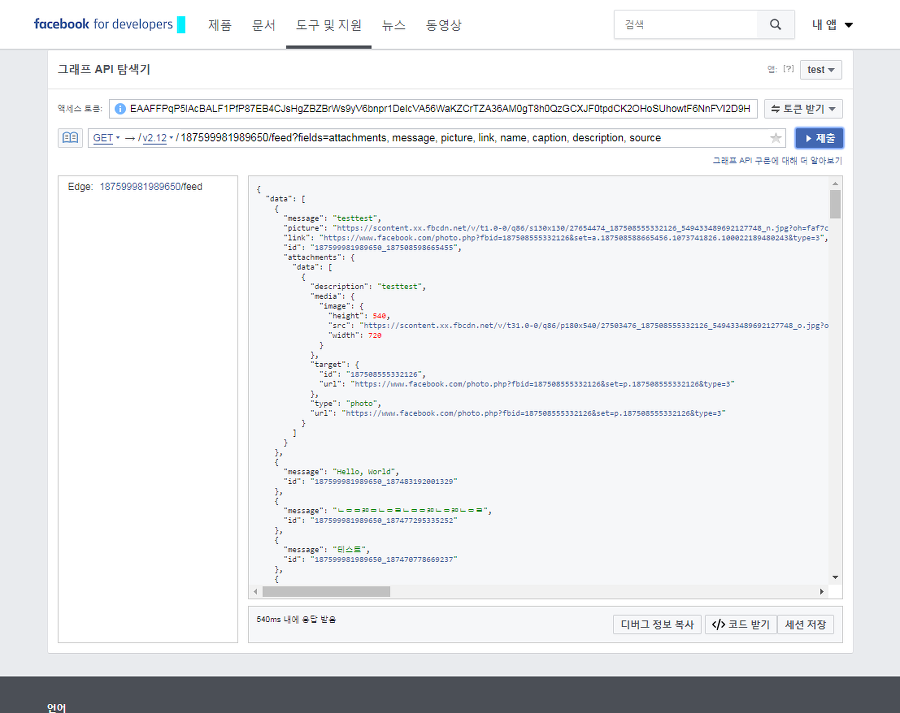Focus the 검색 search field
900x713 pixels.
686,25
